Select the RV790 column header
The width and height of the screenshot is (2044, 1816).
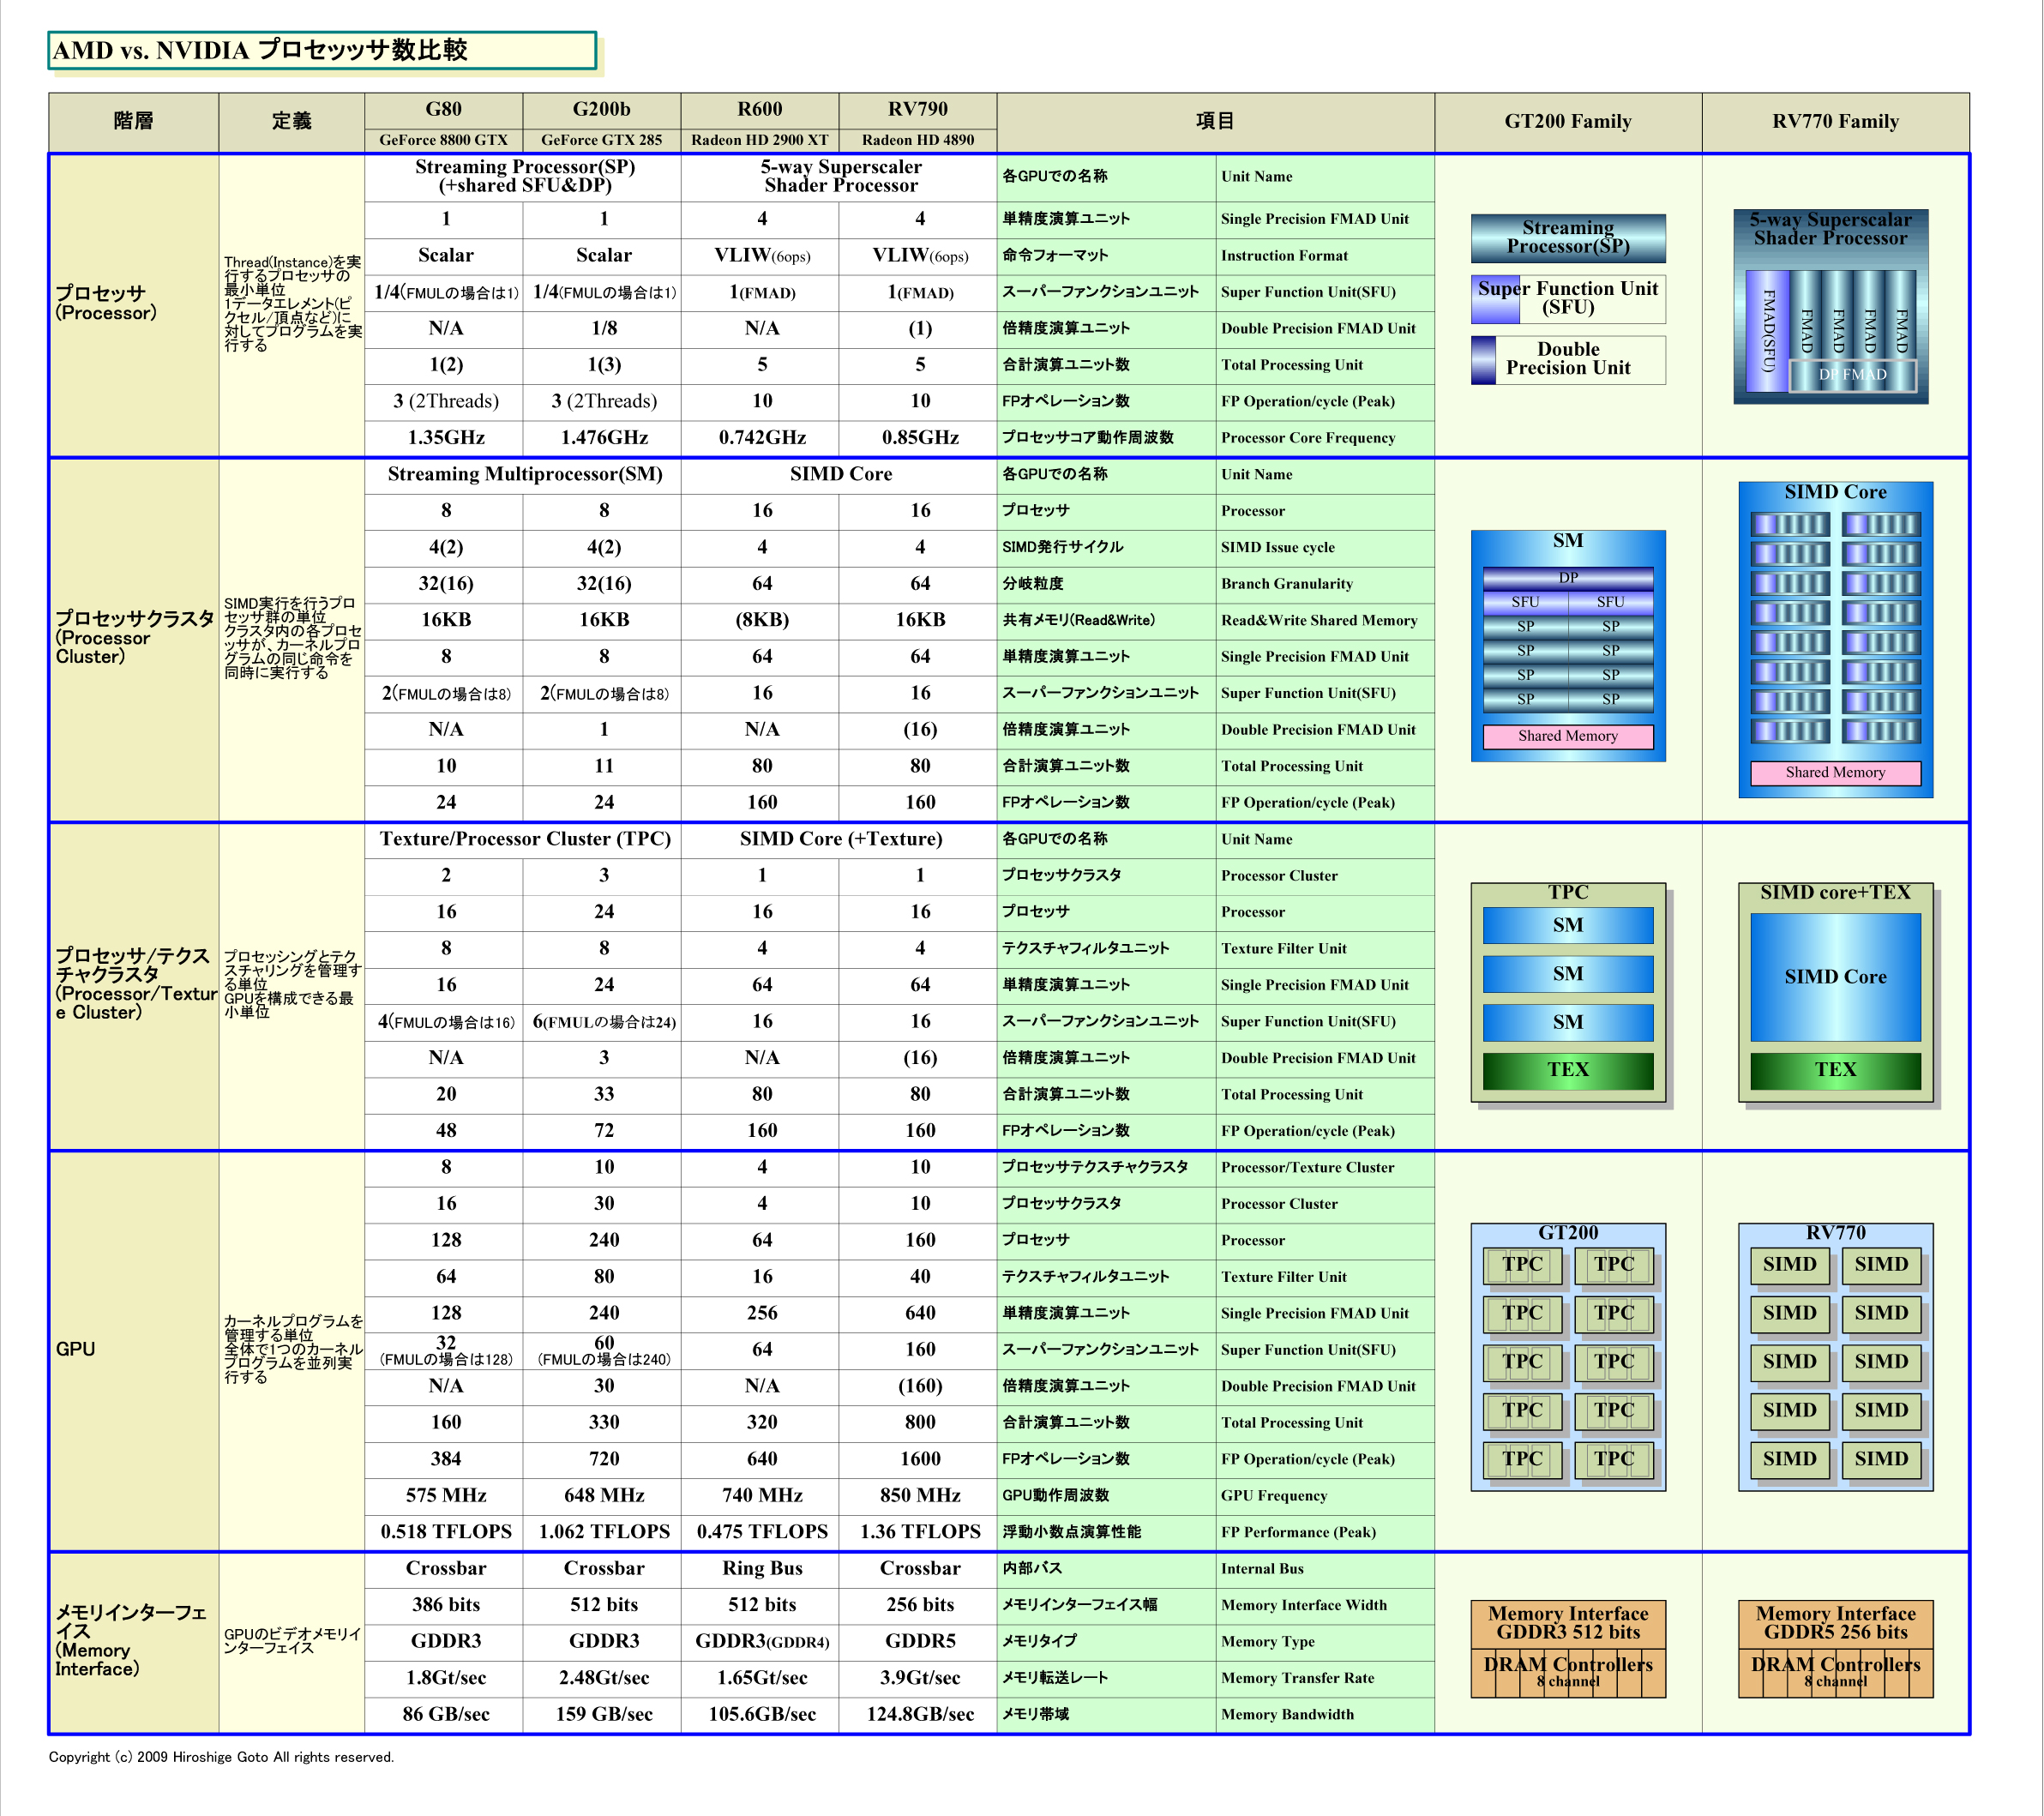click(x=917, y=110)
